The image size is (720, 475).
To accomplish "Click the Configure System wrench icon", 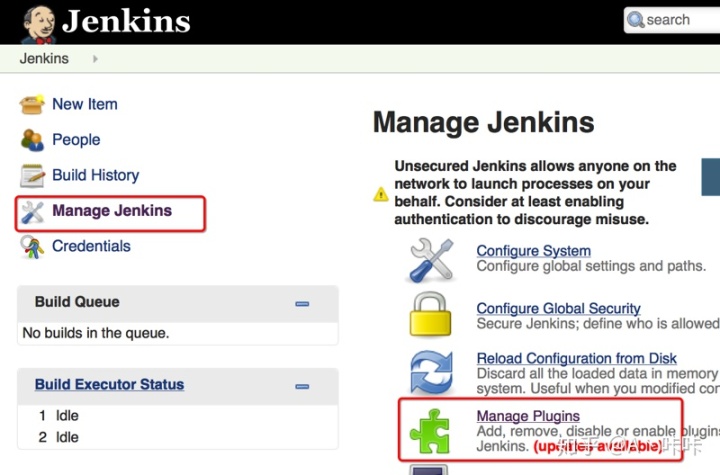I will 431,260.
